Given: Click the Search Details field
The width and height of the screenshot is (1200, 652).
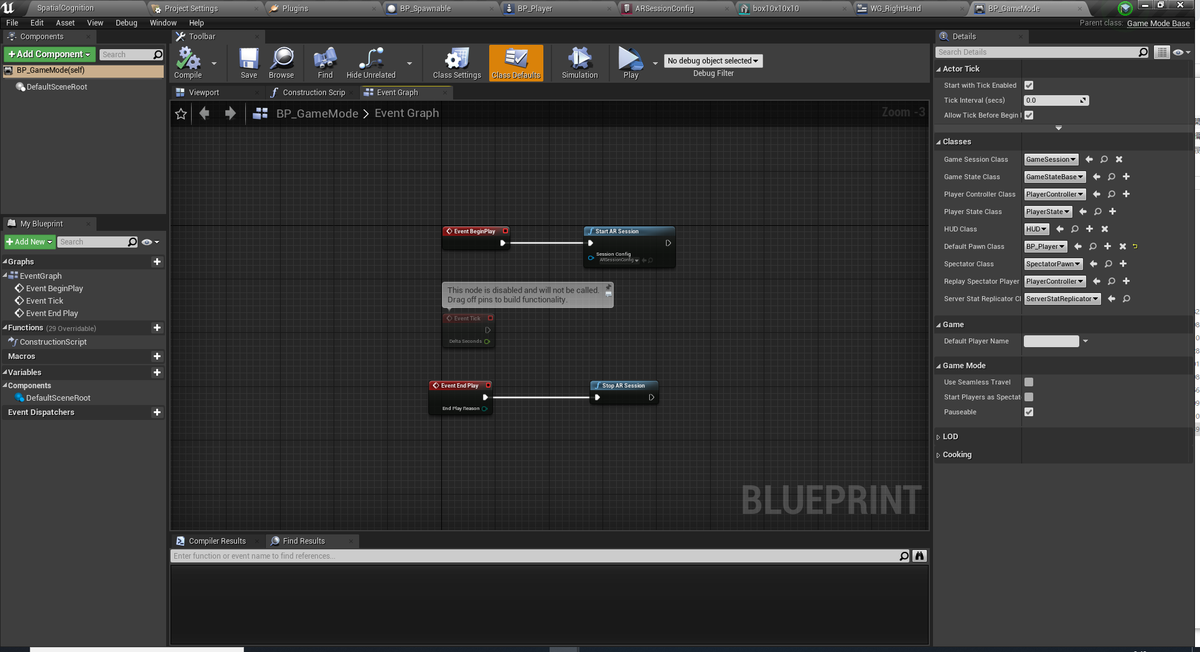Looking at the screenshot, I should pos(1042,52).
